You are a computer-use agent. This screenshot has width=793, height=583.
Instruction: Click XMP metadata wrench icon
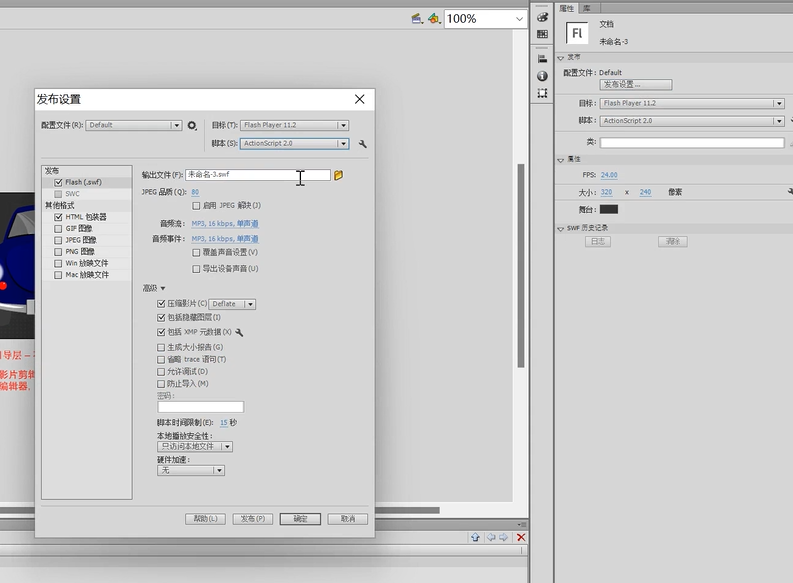tap(239, 332)
